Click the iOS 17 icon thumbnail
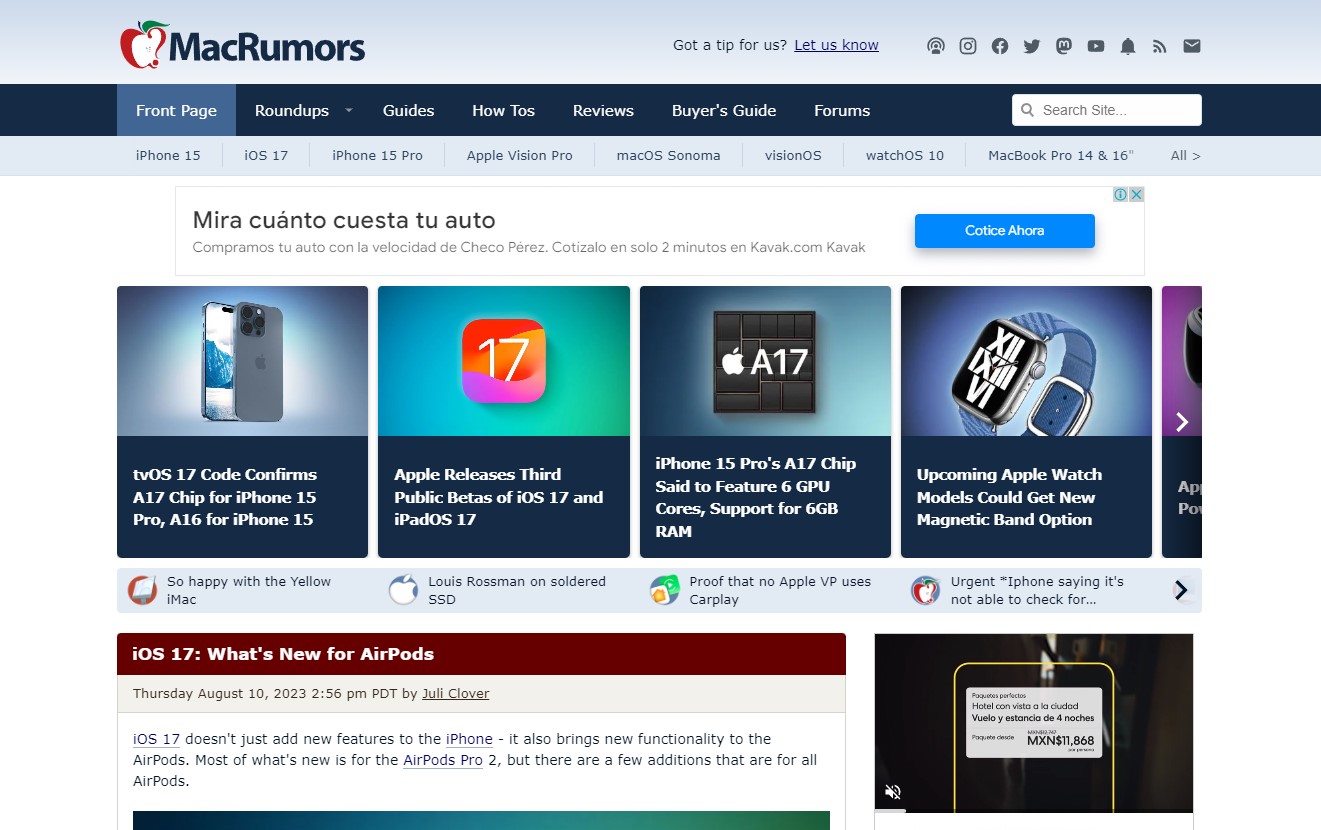The height and width of the screenshot is (830, 1321). [504, 361]
